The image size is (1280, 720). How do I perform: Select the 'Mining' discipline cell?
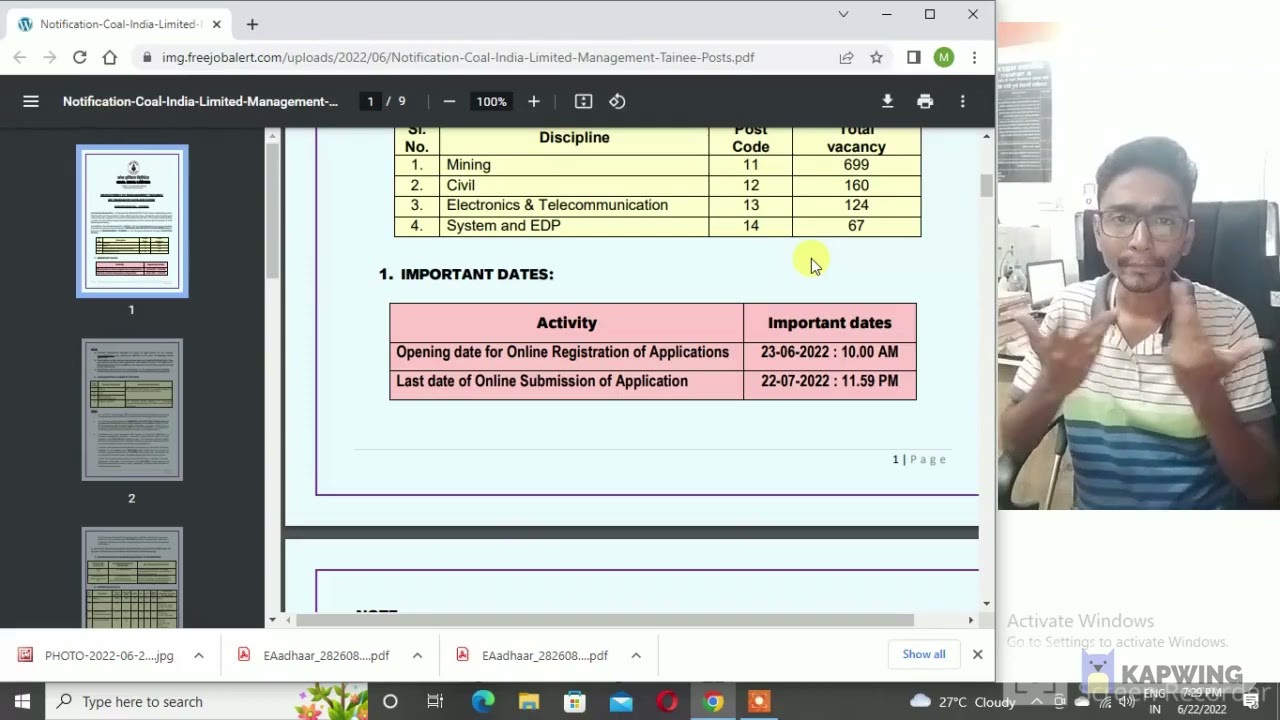tap(574, 165)
